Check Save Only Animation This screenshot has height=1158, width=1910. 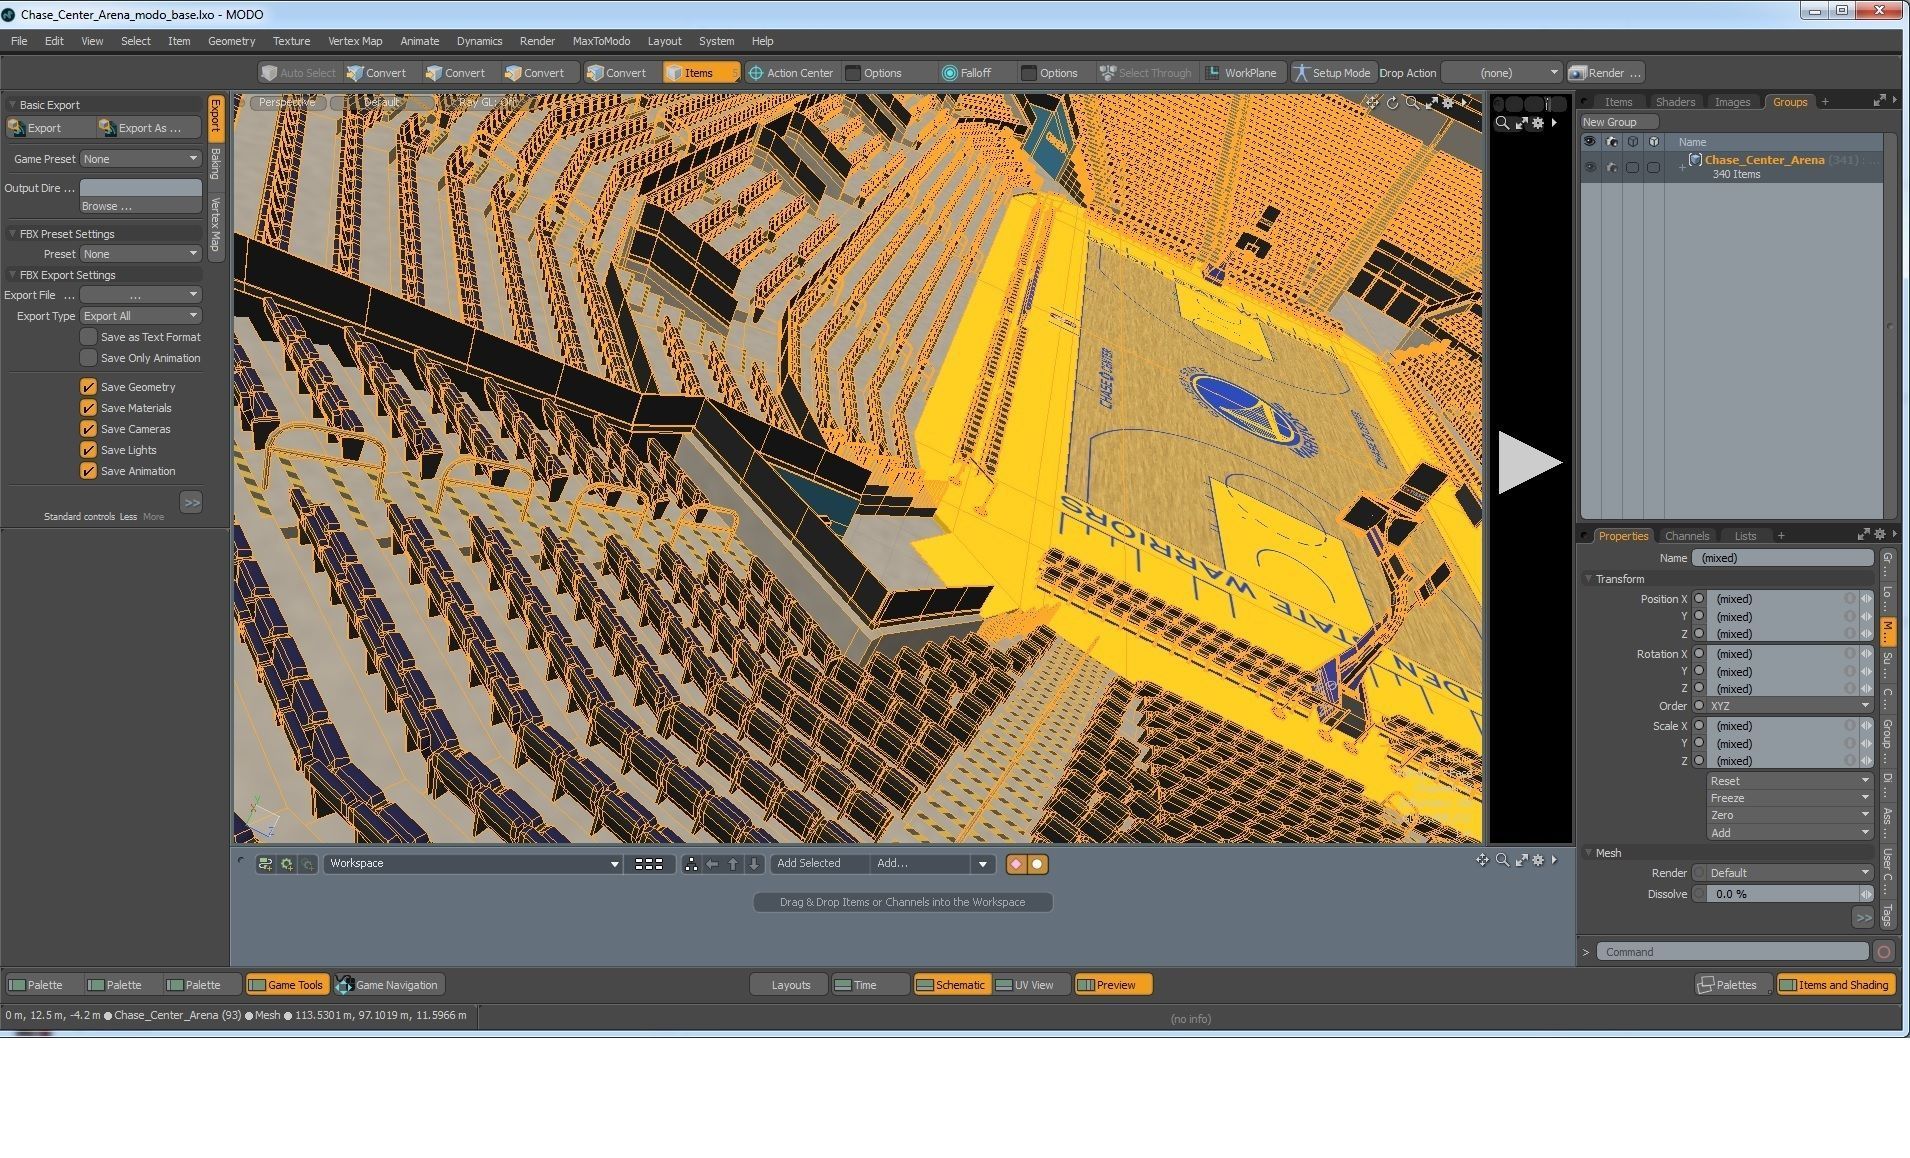pyautogui.click(x=88, y=358)
